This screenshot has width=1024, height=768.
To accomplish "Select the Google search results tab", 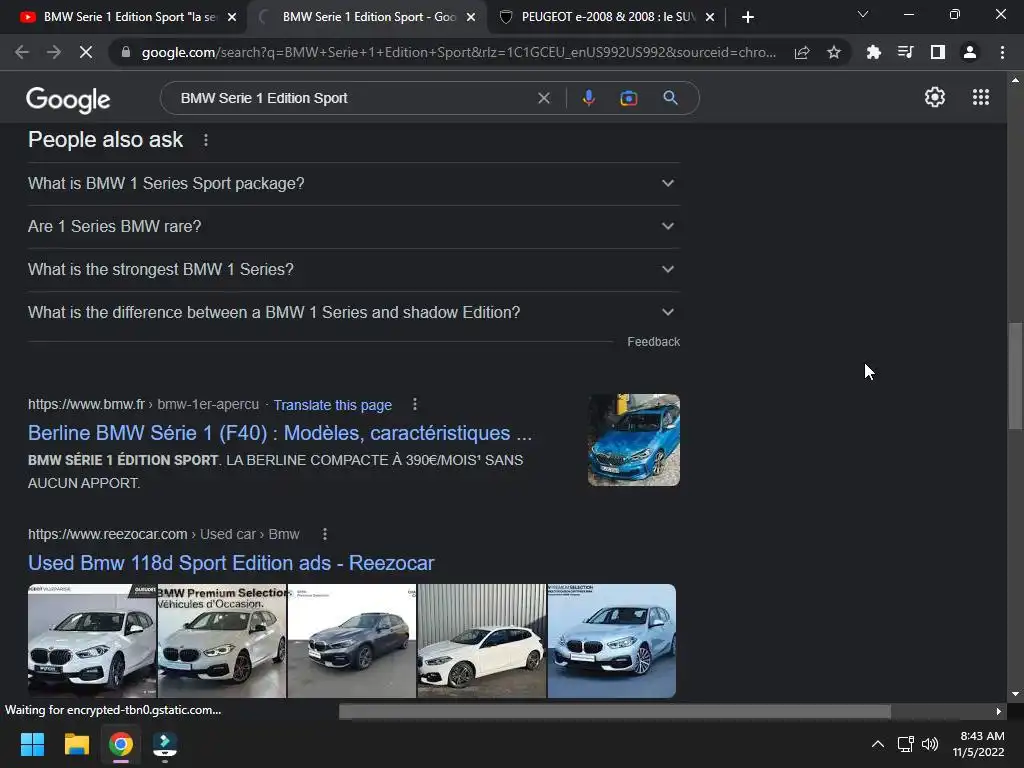I will pos(368,17).
